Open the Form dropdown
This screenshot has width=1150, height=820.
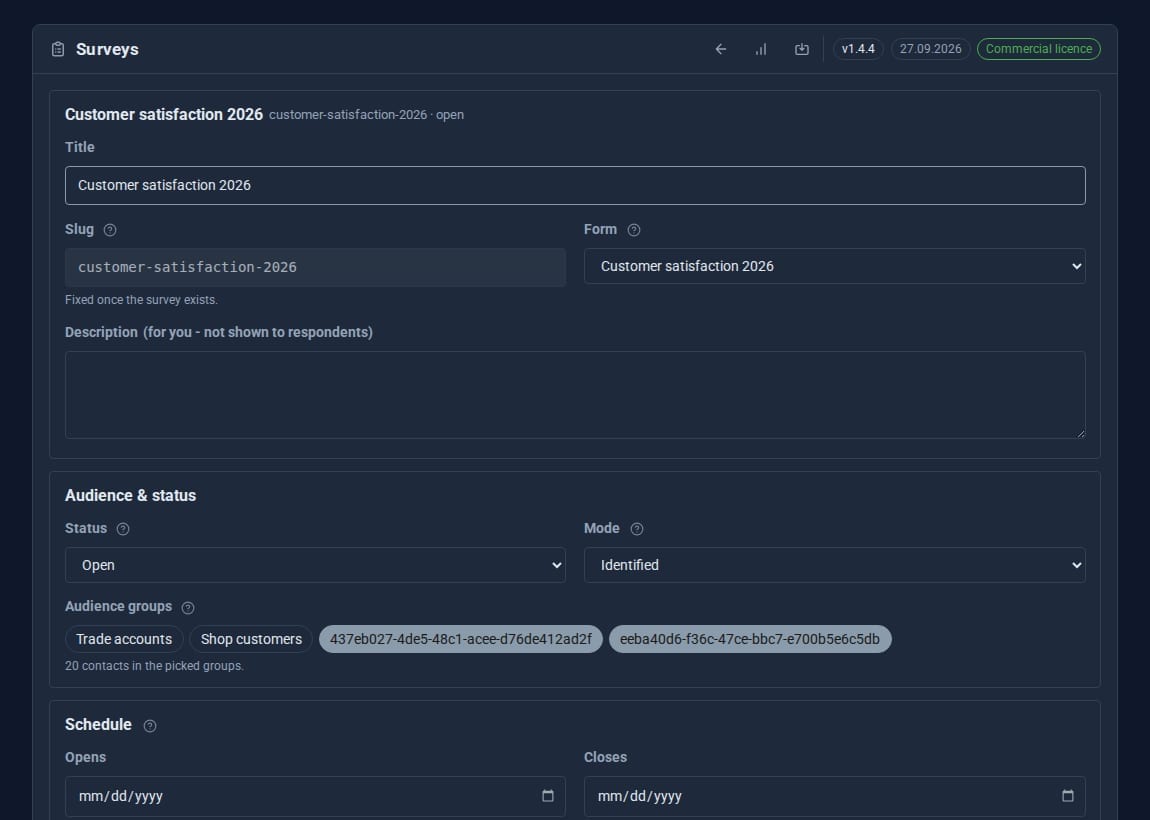coord(835,266)
